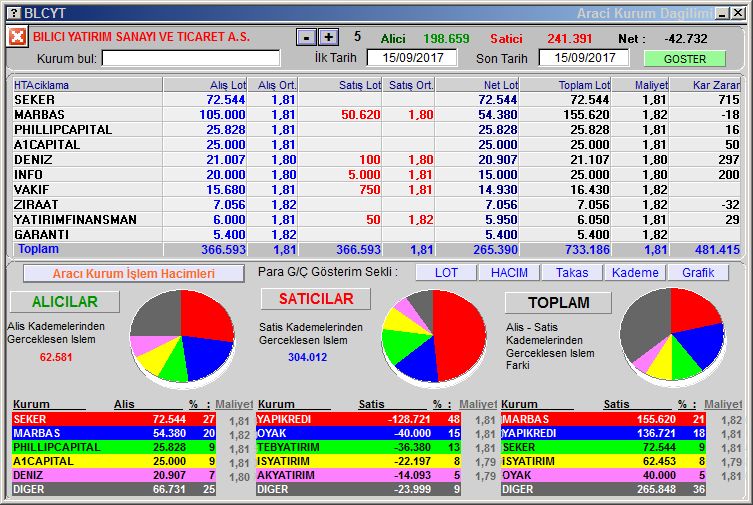Click green PHILLIPCAPITAL row in buyers list
Image resolution: width=753 pixels, height=505 pixels.
point(114,447)
